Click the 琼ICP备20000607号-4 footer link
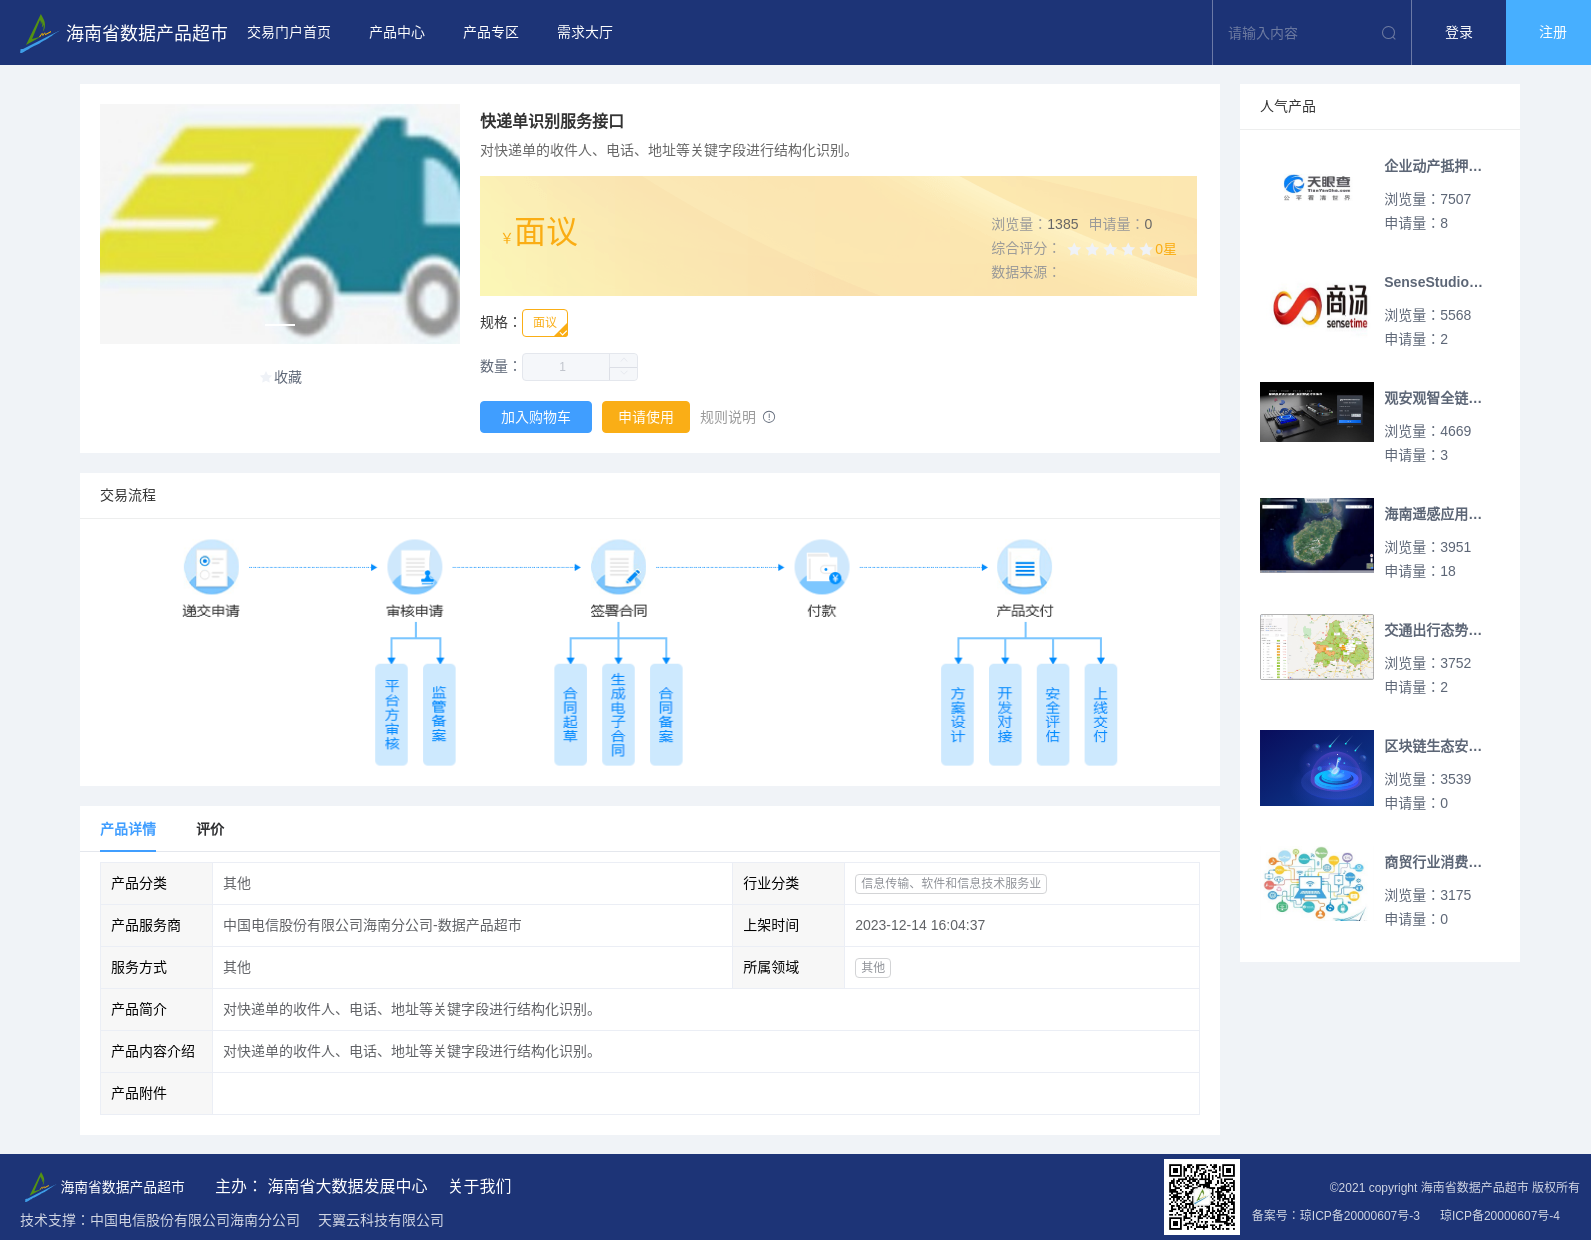Viewport: 1591px width, 1240px height. pyautogui.click(x=1500, y=1216)
